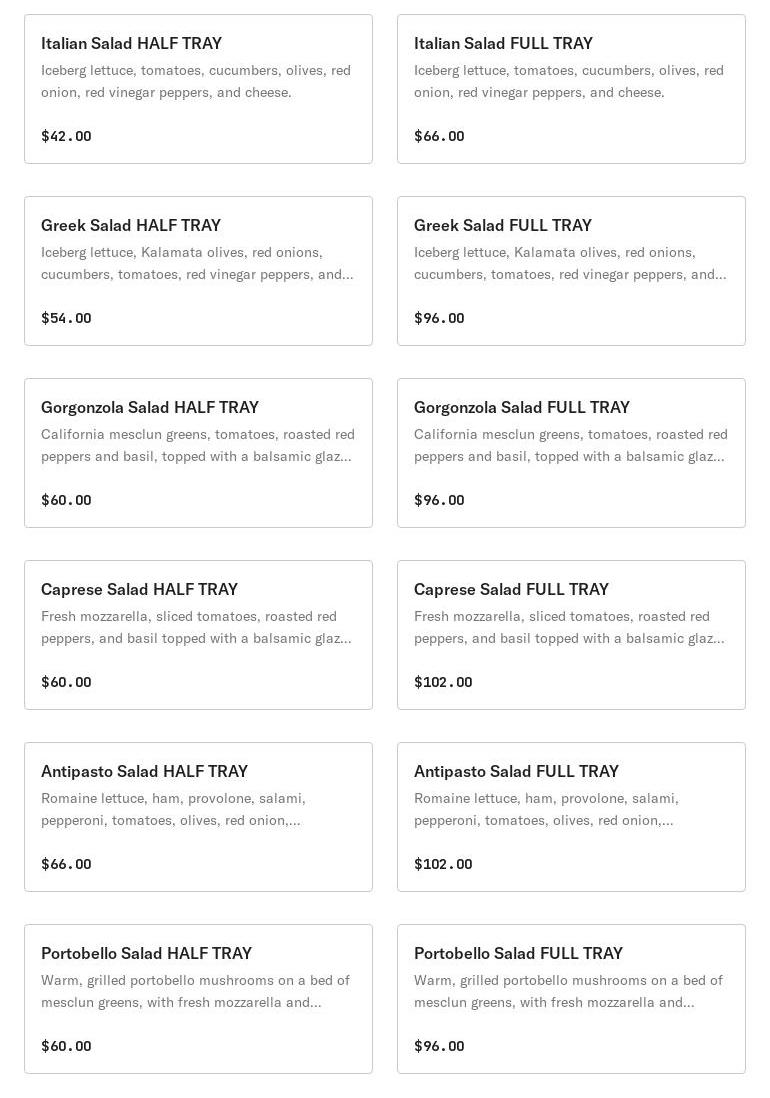
Task: Click the Portobello Salad HALF TRAY description text
Action: click(196, 991)
